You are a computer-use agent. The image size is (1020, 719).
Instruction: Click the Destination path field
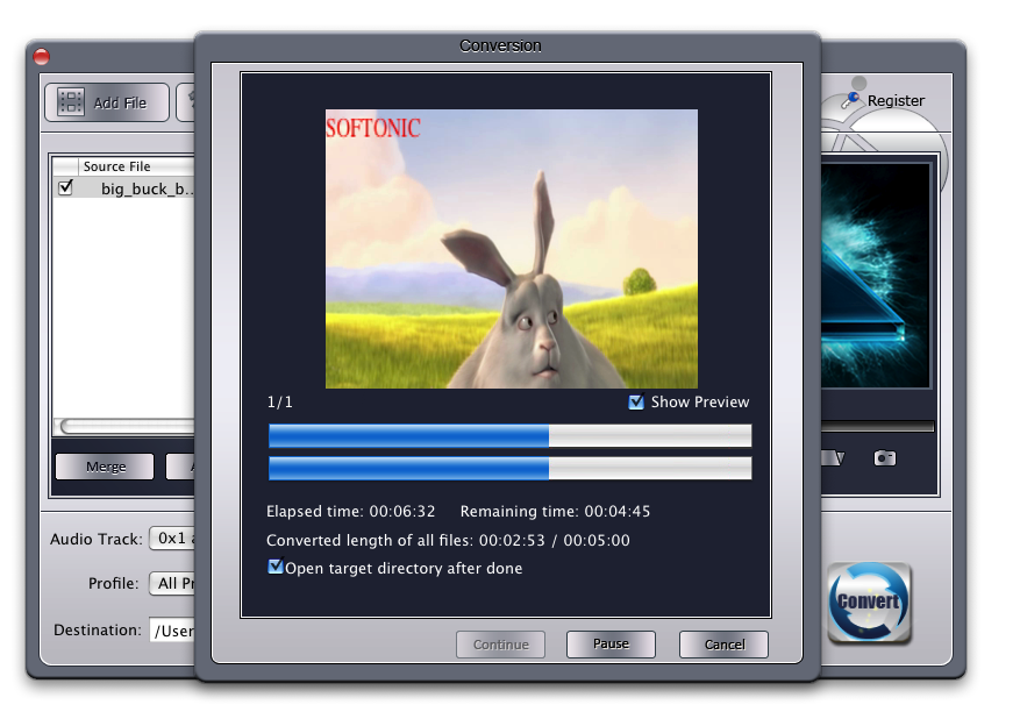click(172, 630)
